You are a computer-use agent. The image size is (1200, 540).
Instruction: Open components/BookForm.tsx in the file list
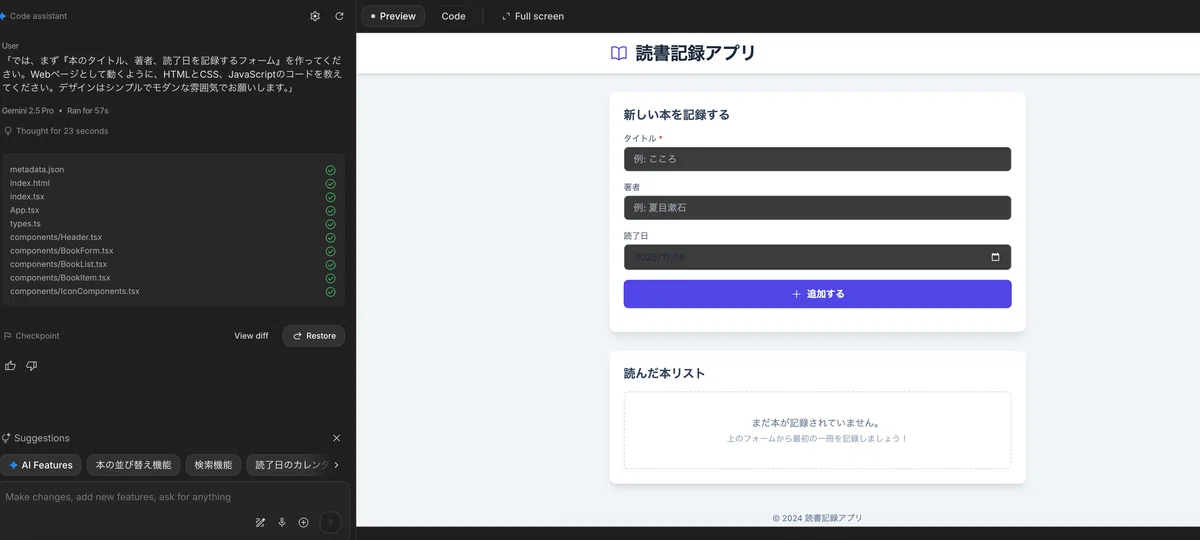[62, 251]
